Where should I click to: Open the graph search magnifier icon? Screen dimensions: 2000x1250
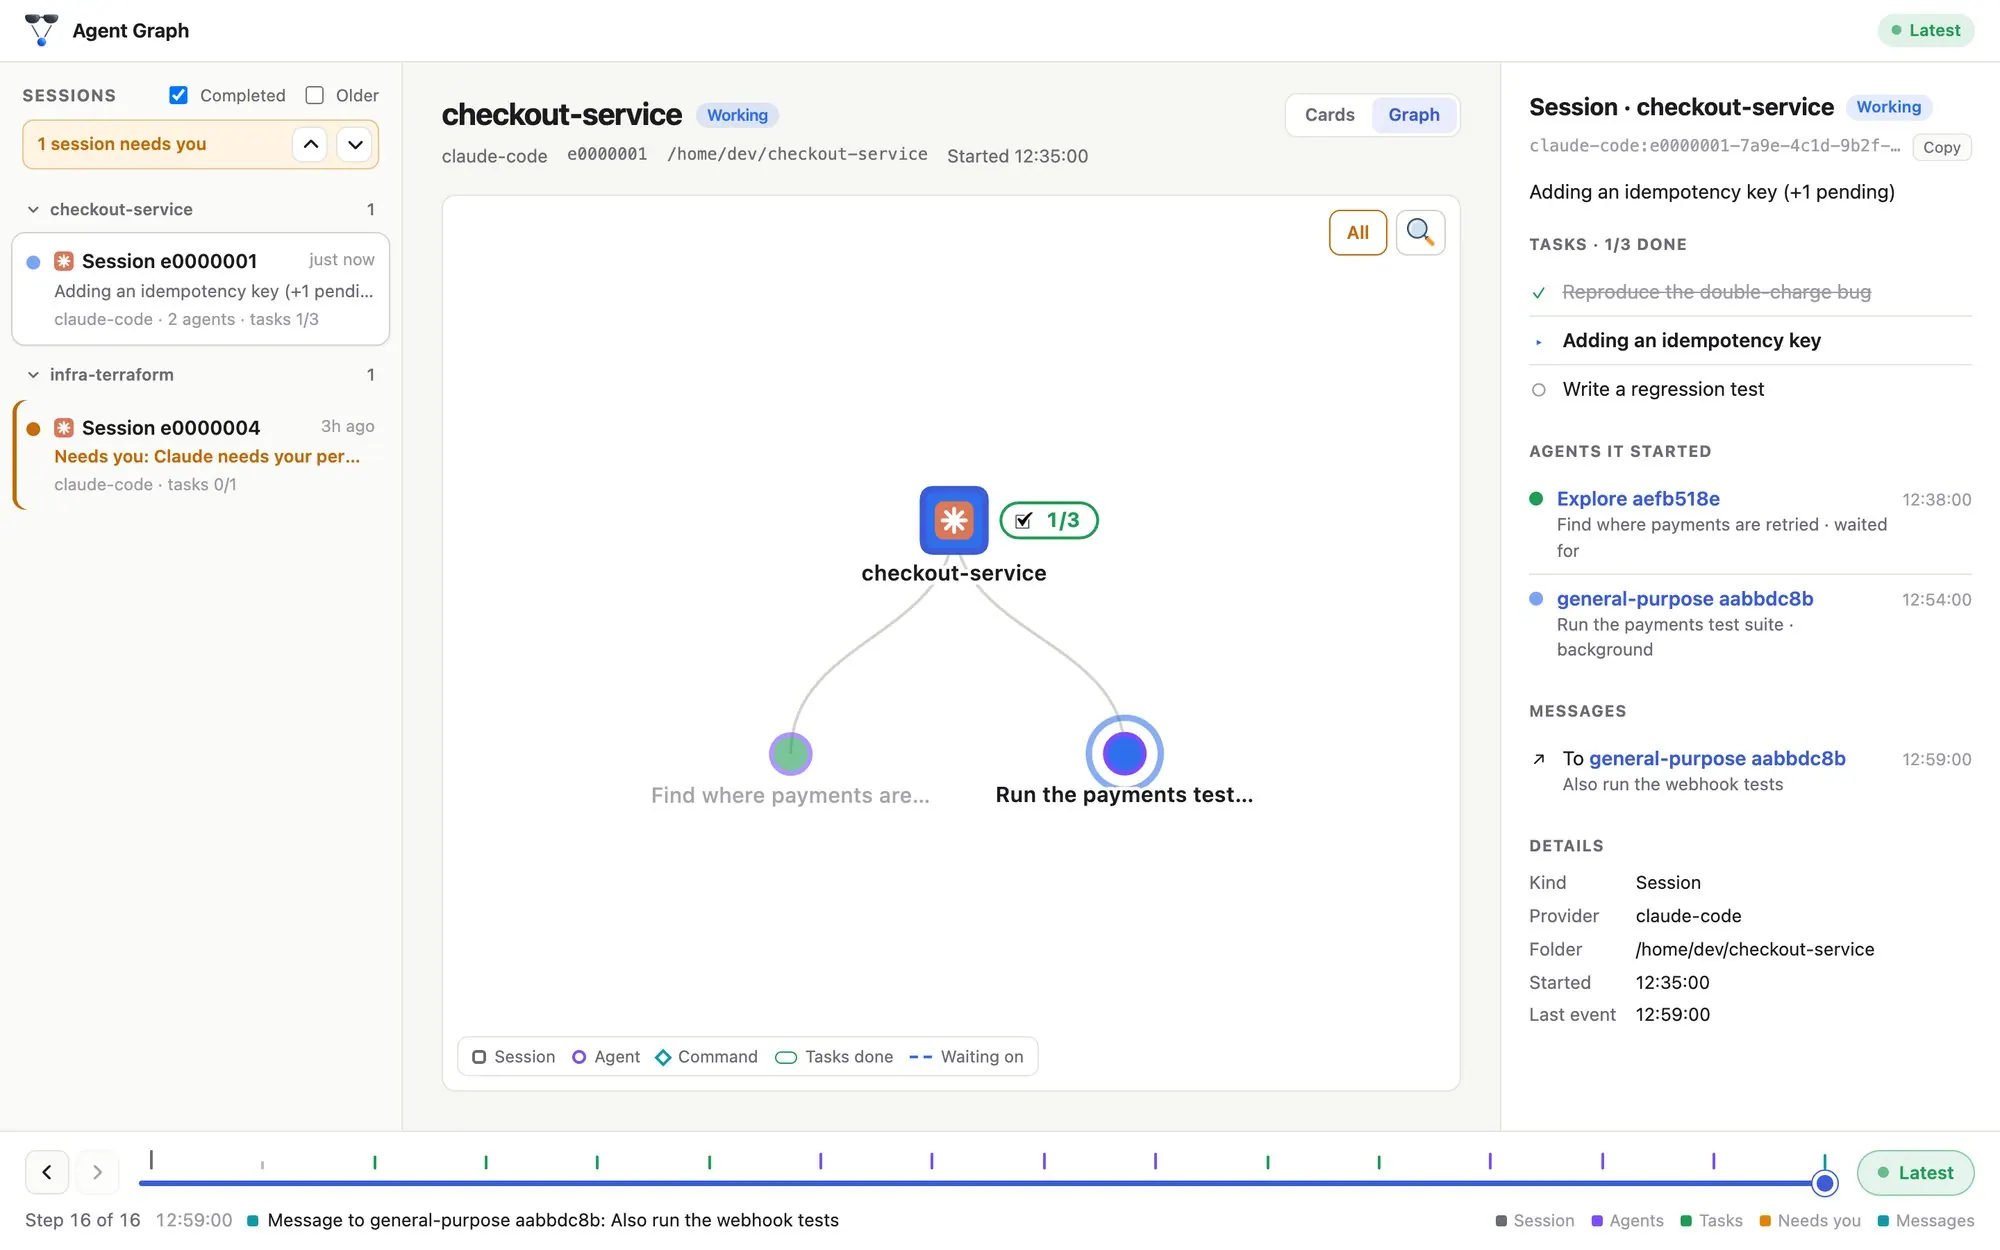1420,232
